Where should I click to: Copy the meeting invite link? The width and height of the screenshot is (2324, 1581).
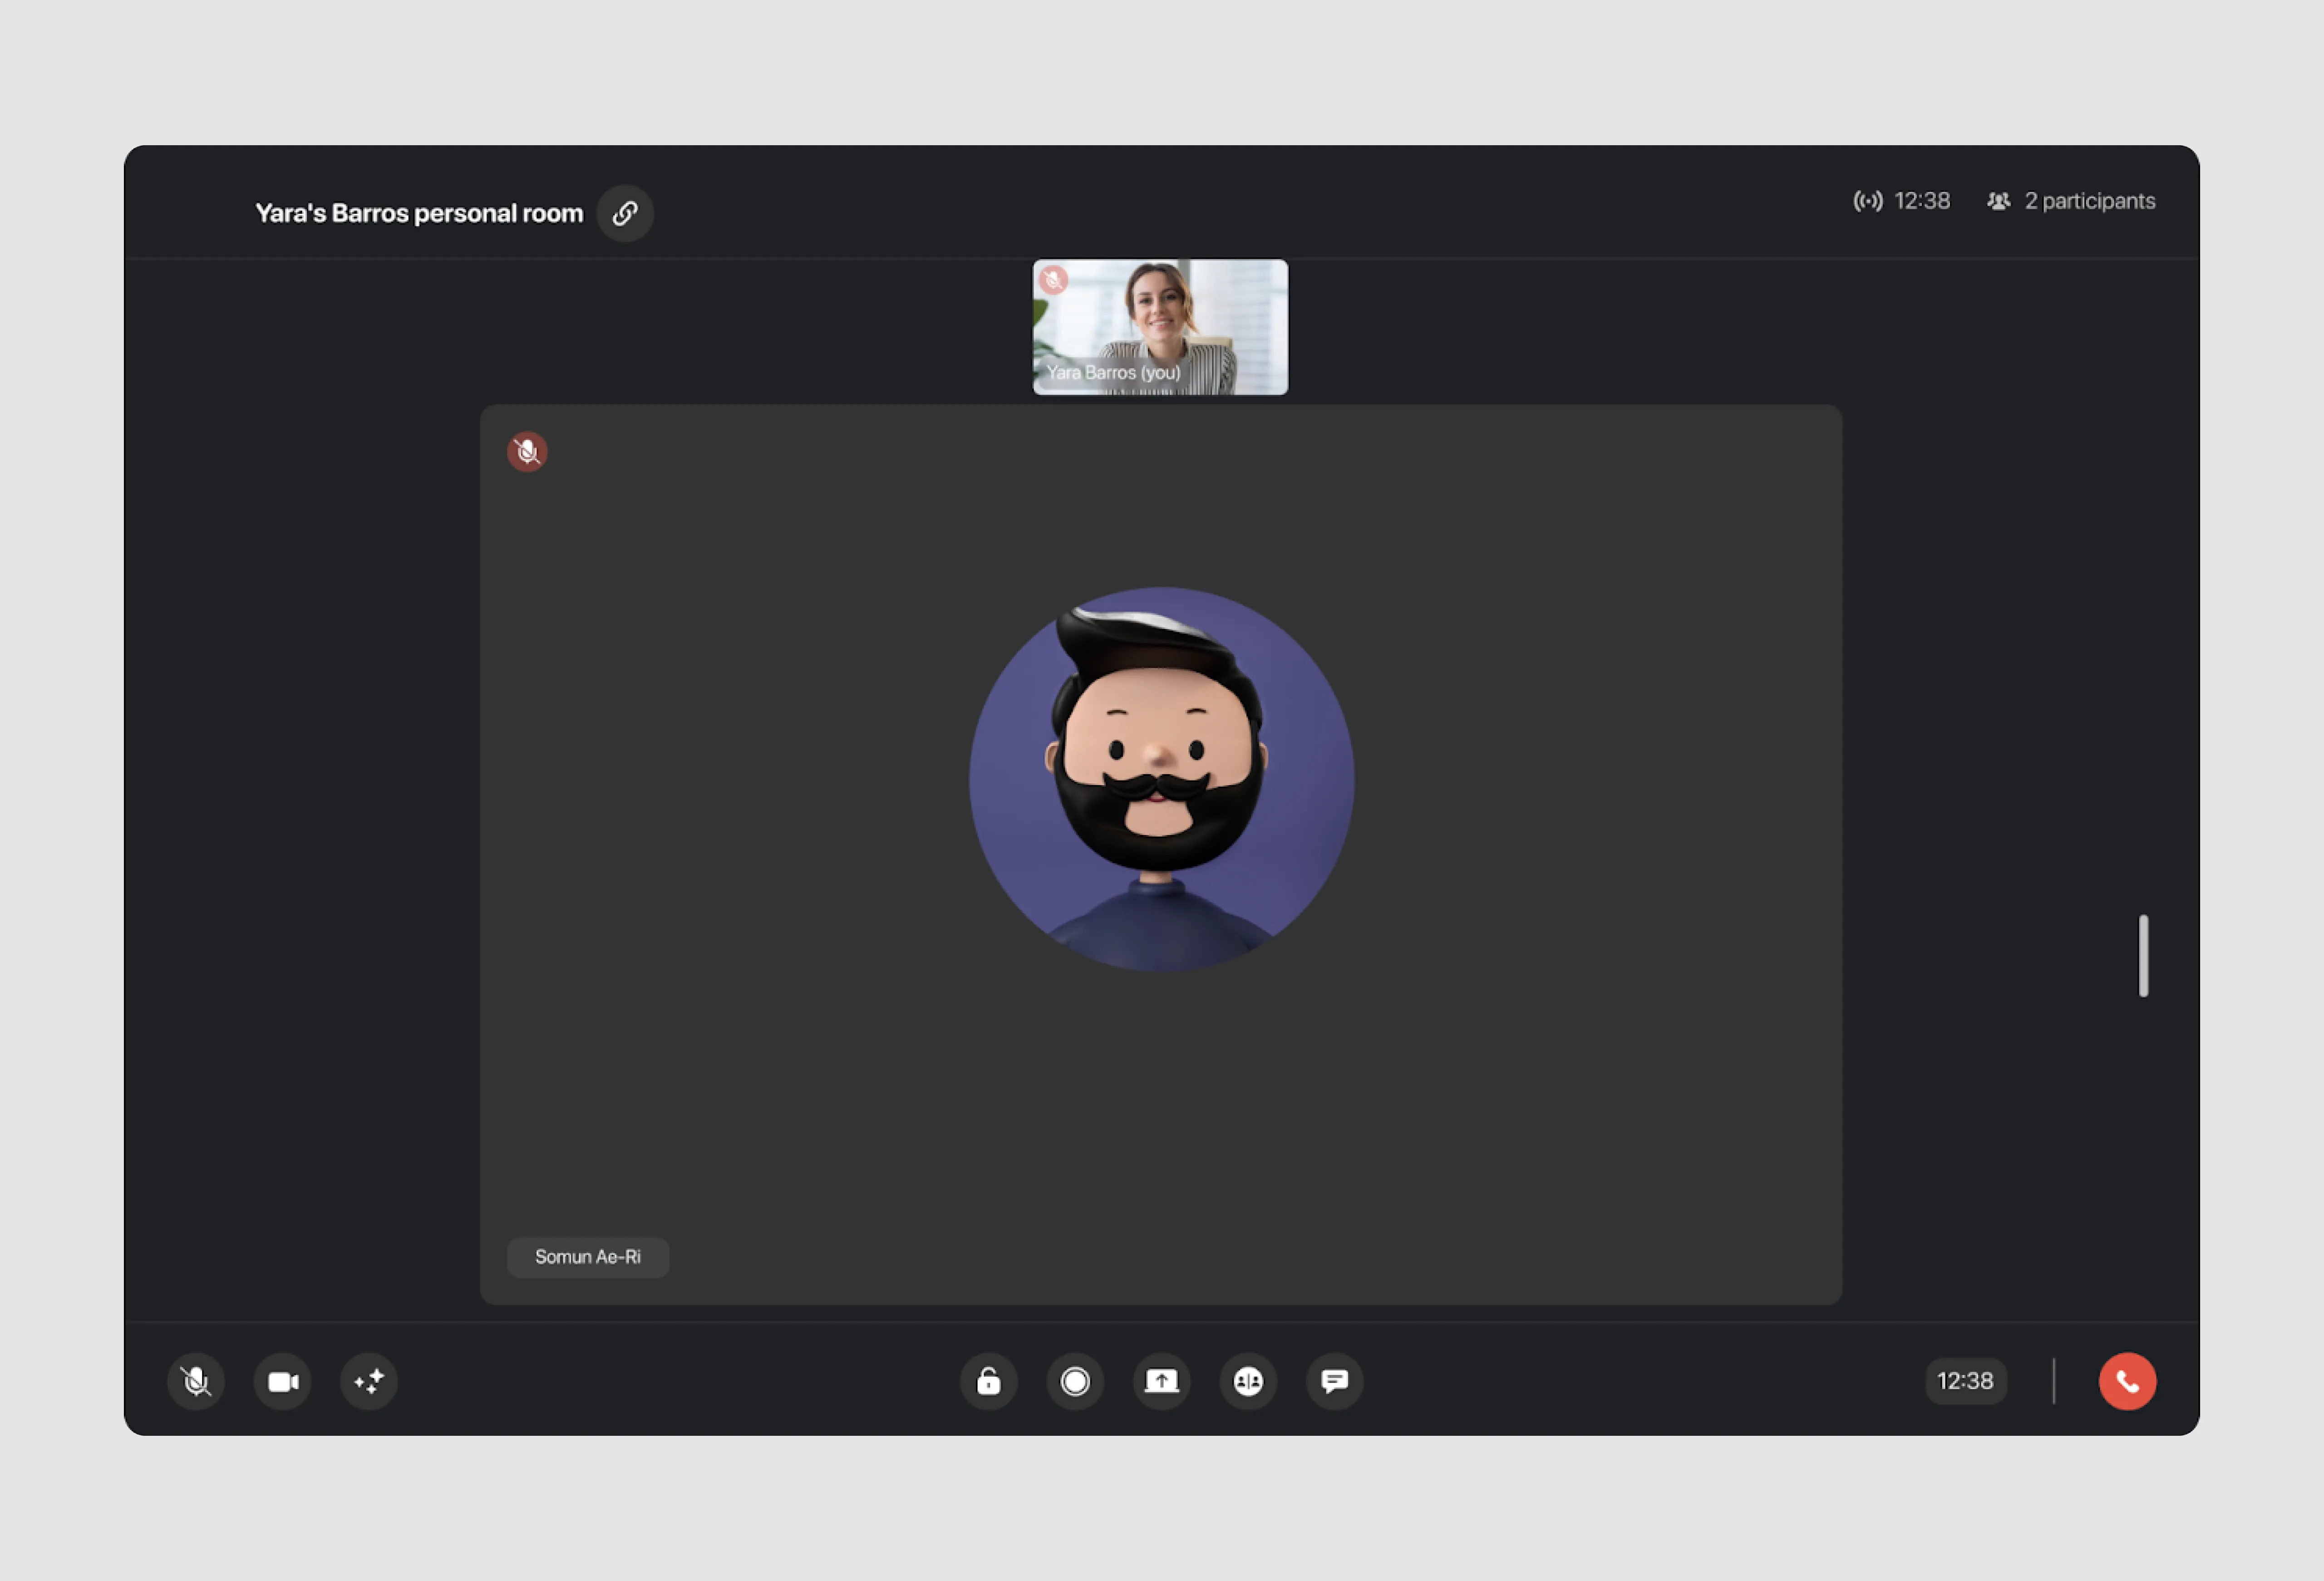[625, 212]
